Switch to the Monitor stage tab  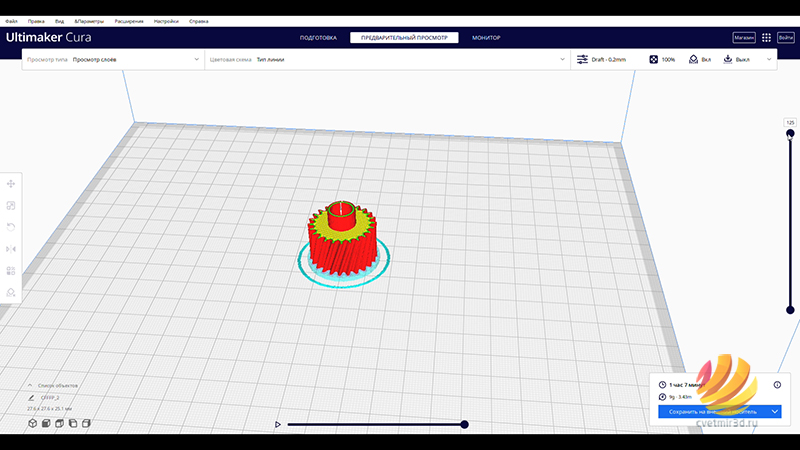pos(486,38)
